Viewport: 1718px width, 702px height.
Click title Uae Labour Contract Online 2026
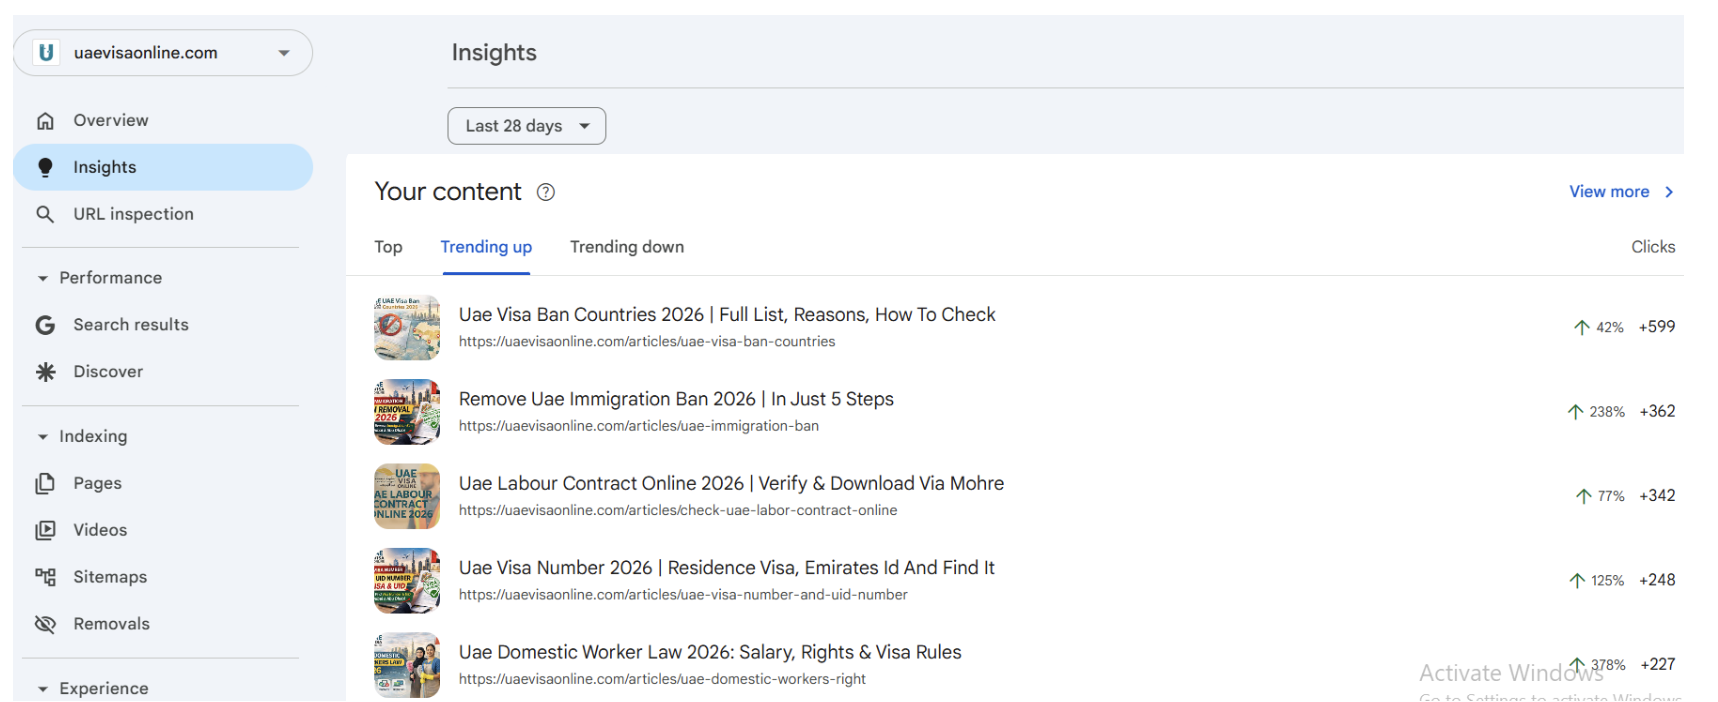click(731, 483)
